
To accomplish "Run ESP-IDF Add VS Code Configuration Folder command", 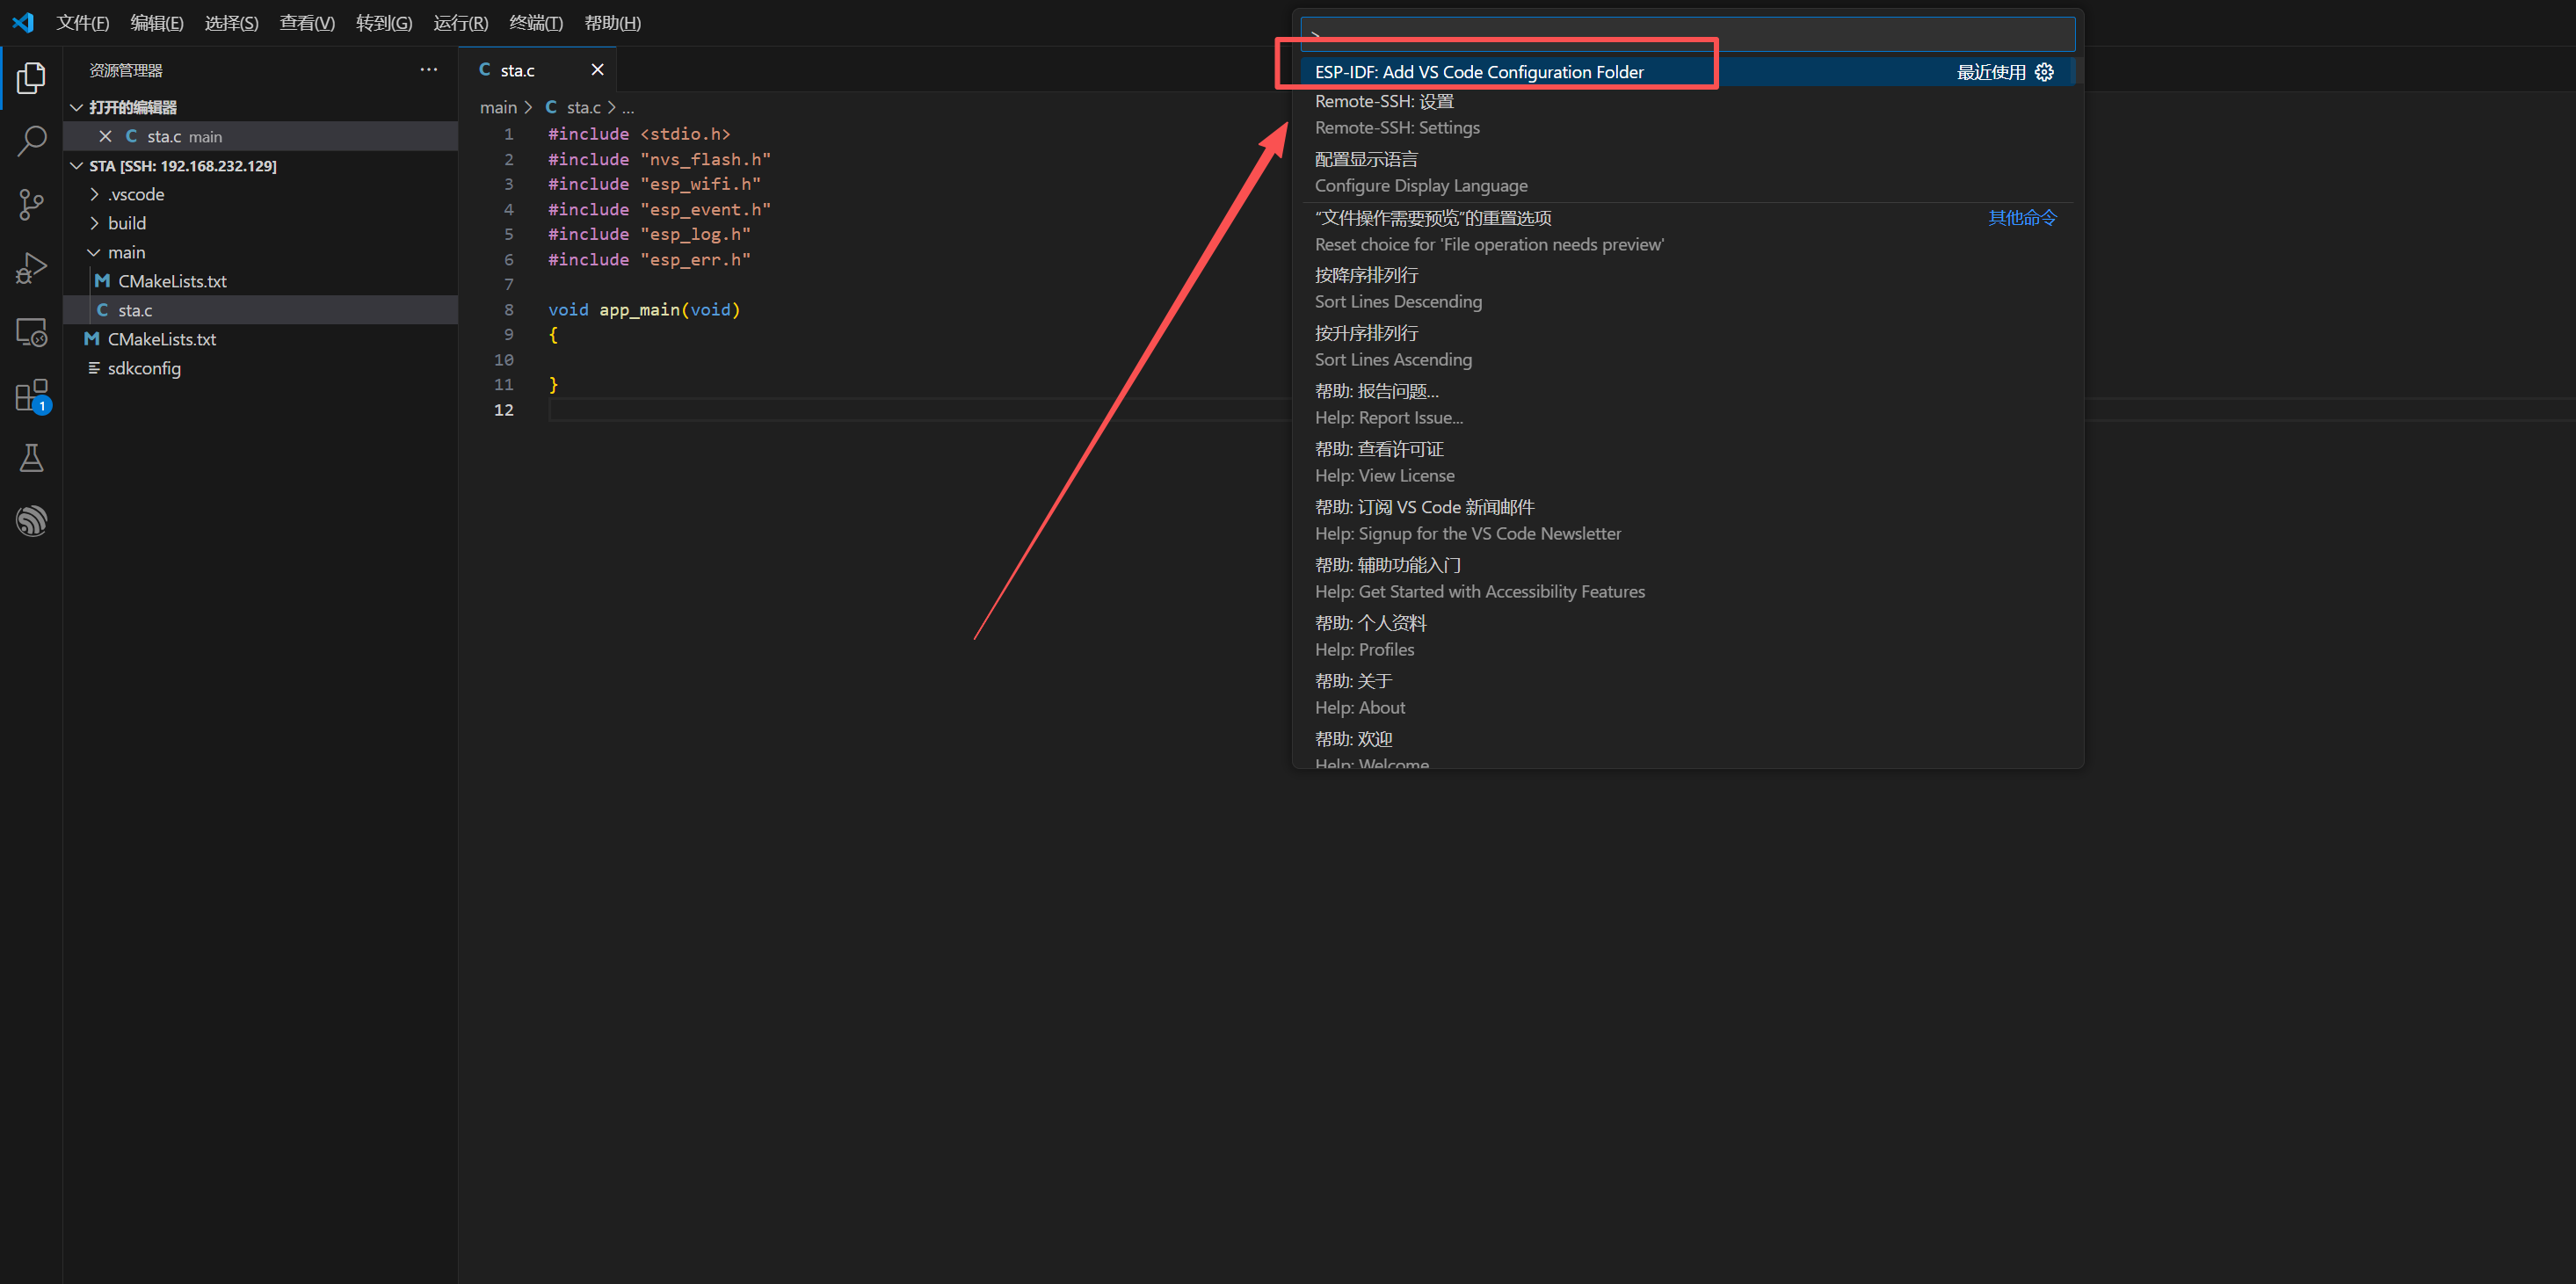I will (x=1479, y=72).
